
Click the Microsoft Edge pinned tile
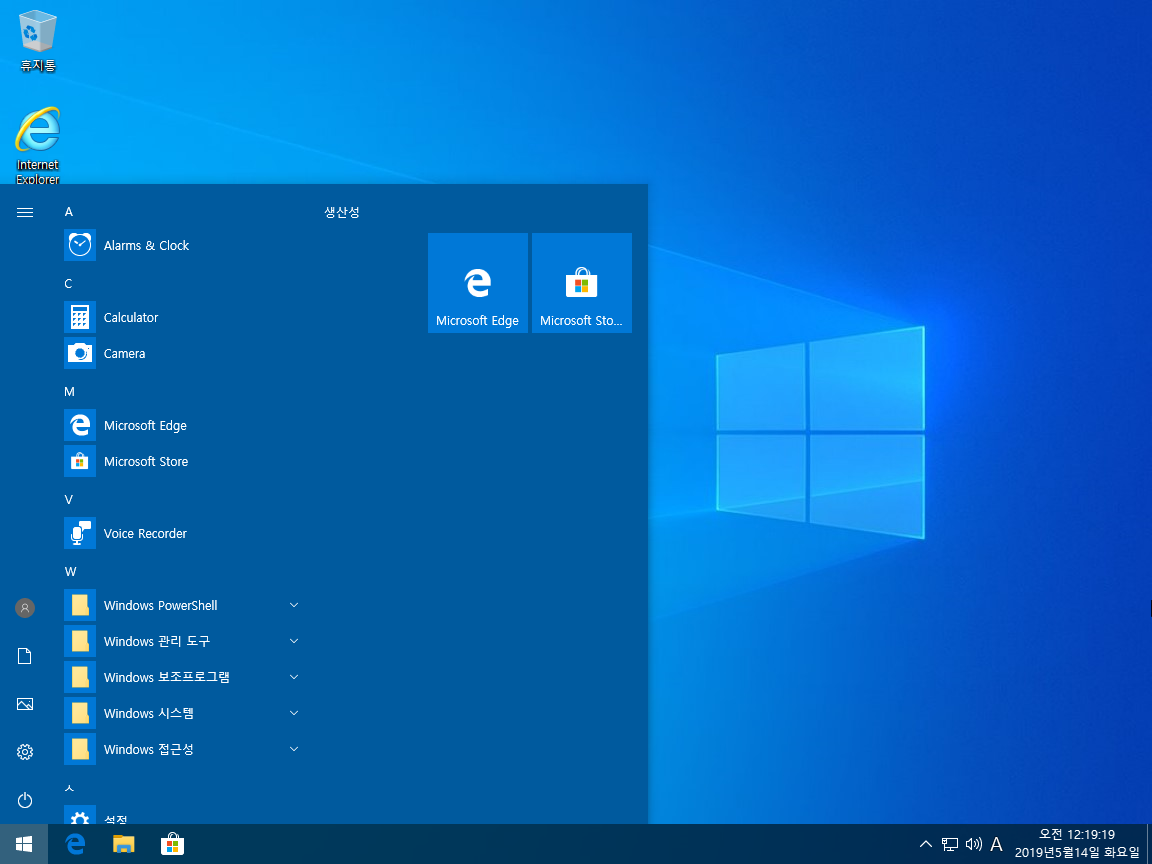click(x=478, y=283)
